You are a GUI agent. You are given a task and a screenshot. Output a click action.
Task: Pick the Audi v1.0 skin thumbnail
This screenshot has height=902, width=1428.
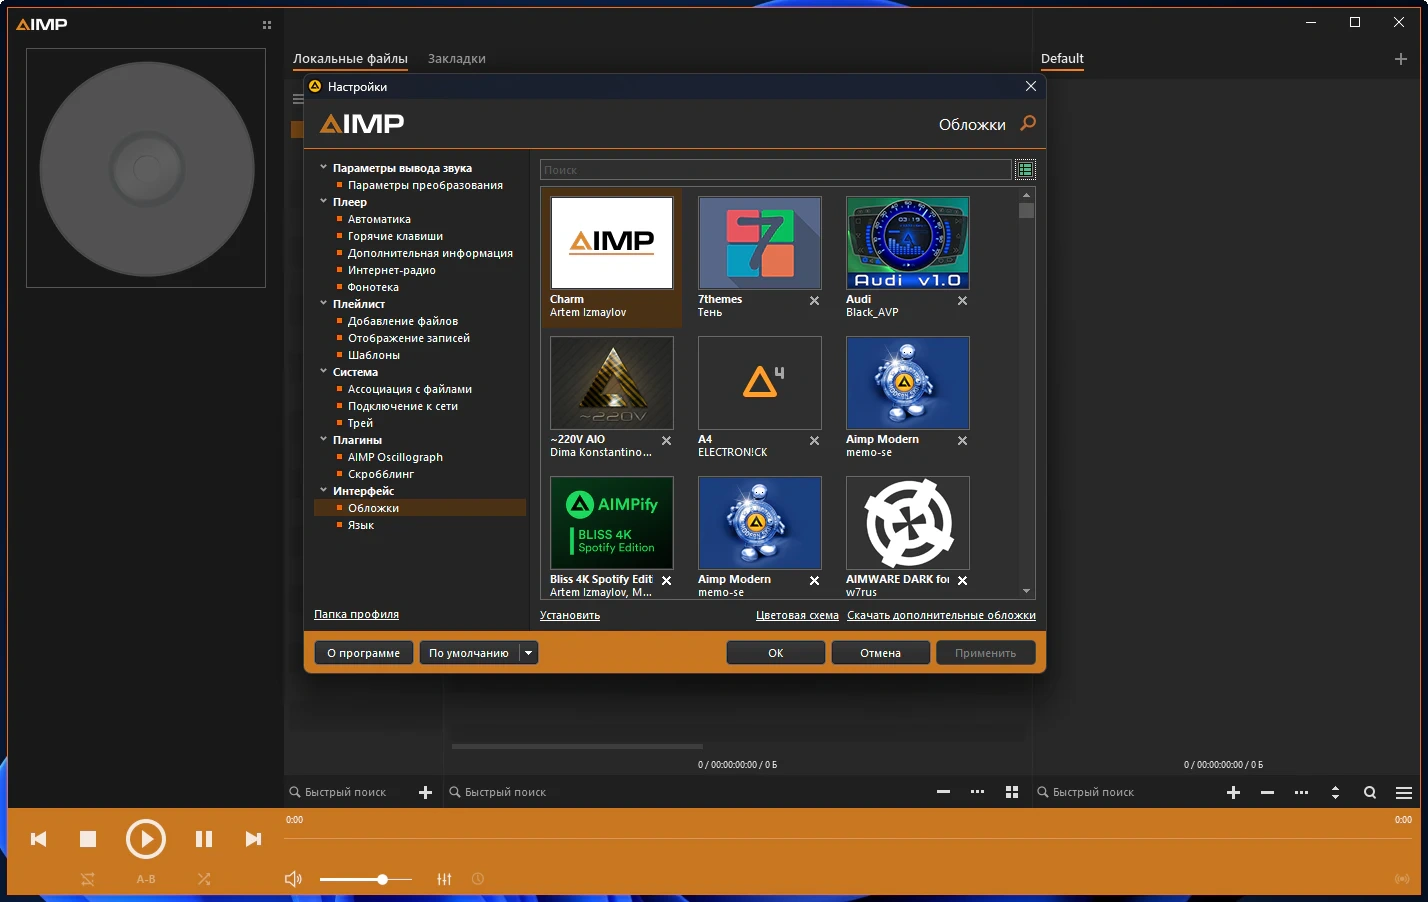pos(908,243)
